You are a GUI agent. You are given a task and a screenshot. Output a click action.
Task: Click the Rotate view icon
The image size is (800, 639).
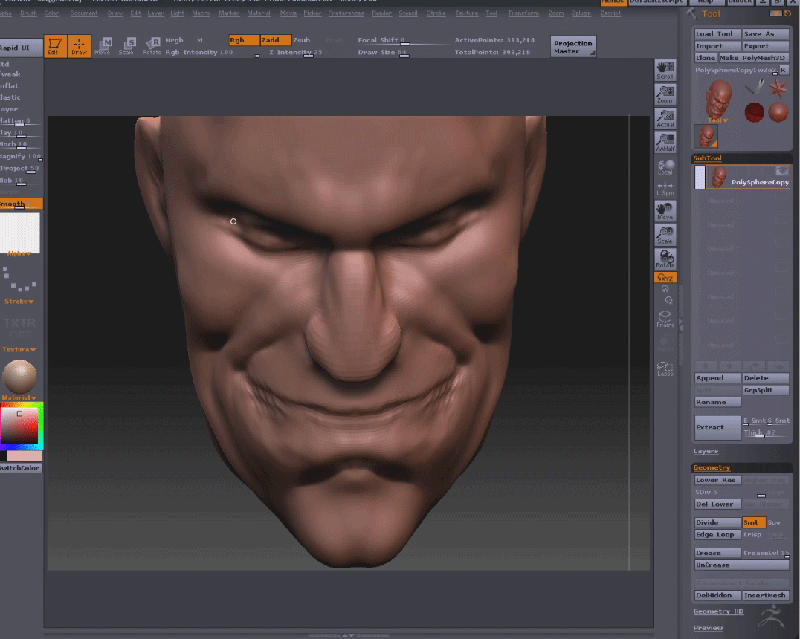665,260
